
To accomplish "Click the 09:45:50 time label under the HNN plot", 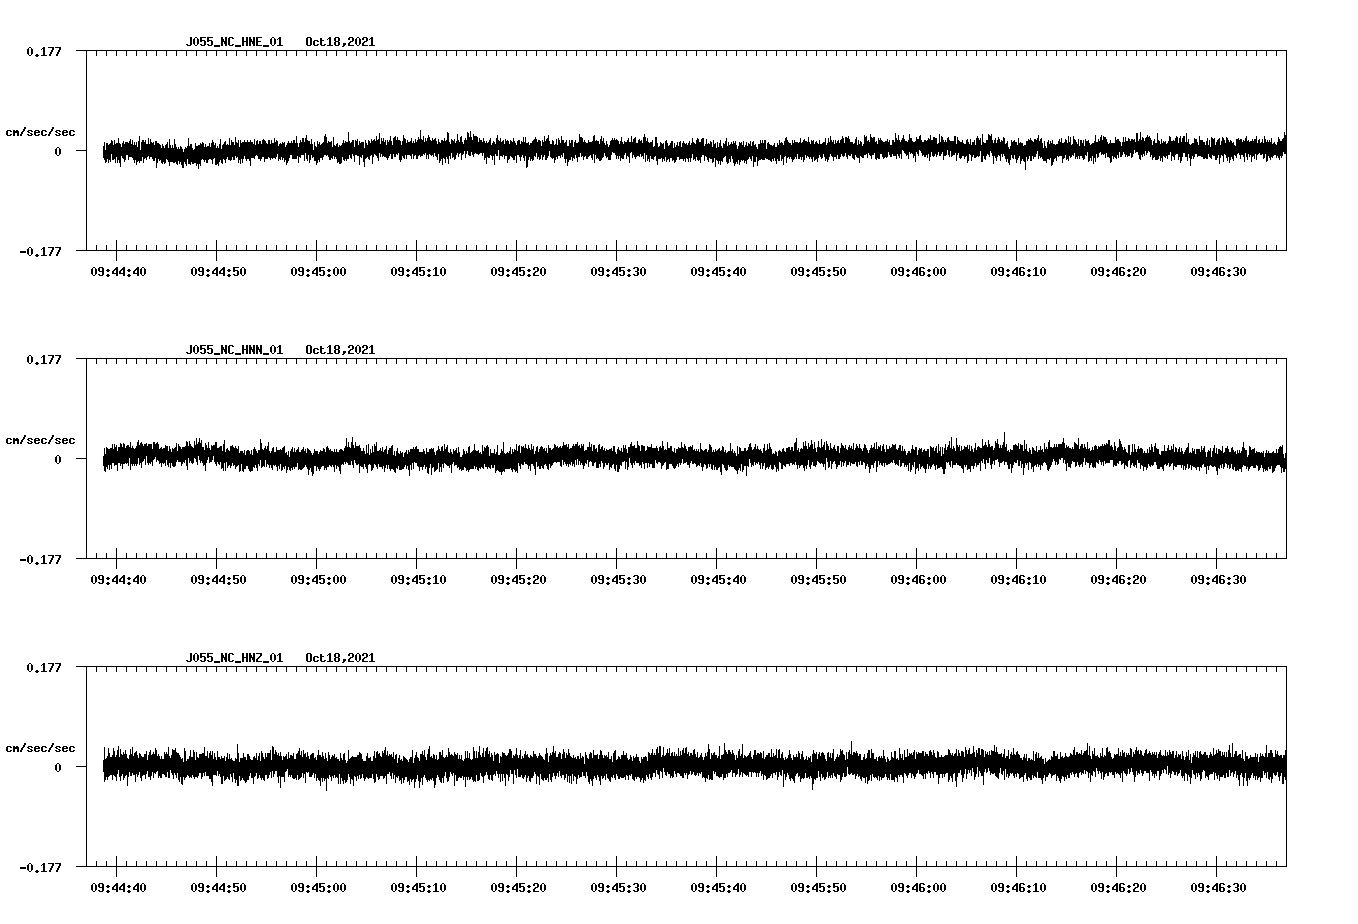I will pos(818,579).
